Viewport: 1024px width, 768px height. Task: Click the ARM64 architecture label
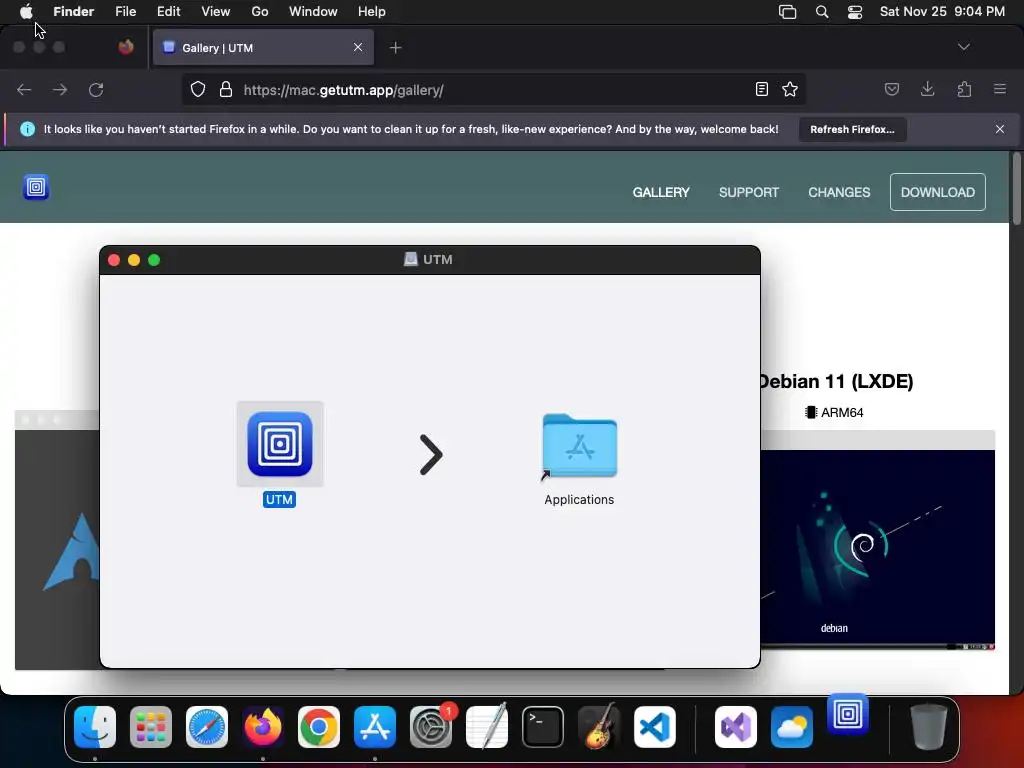tap(835, 412)
